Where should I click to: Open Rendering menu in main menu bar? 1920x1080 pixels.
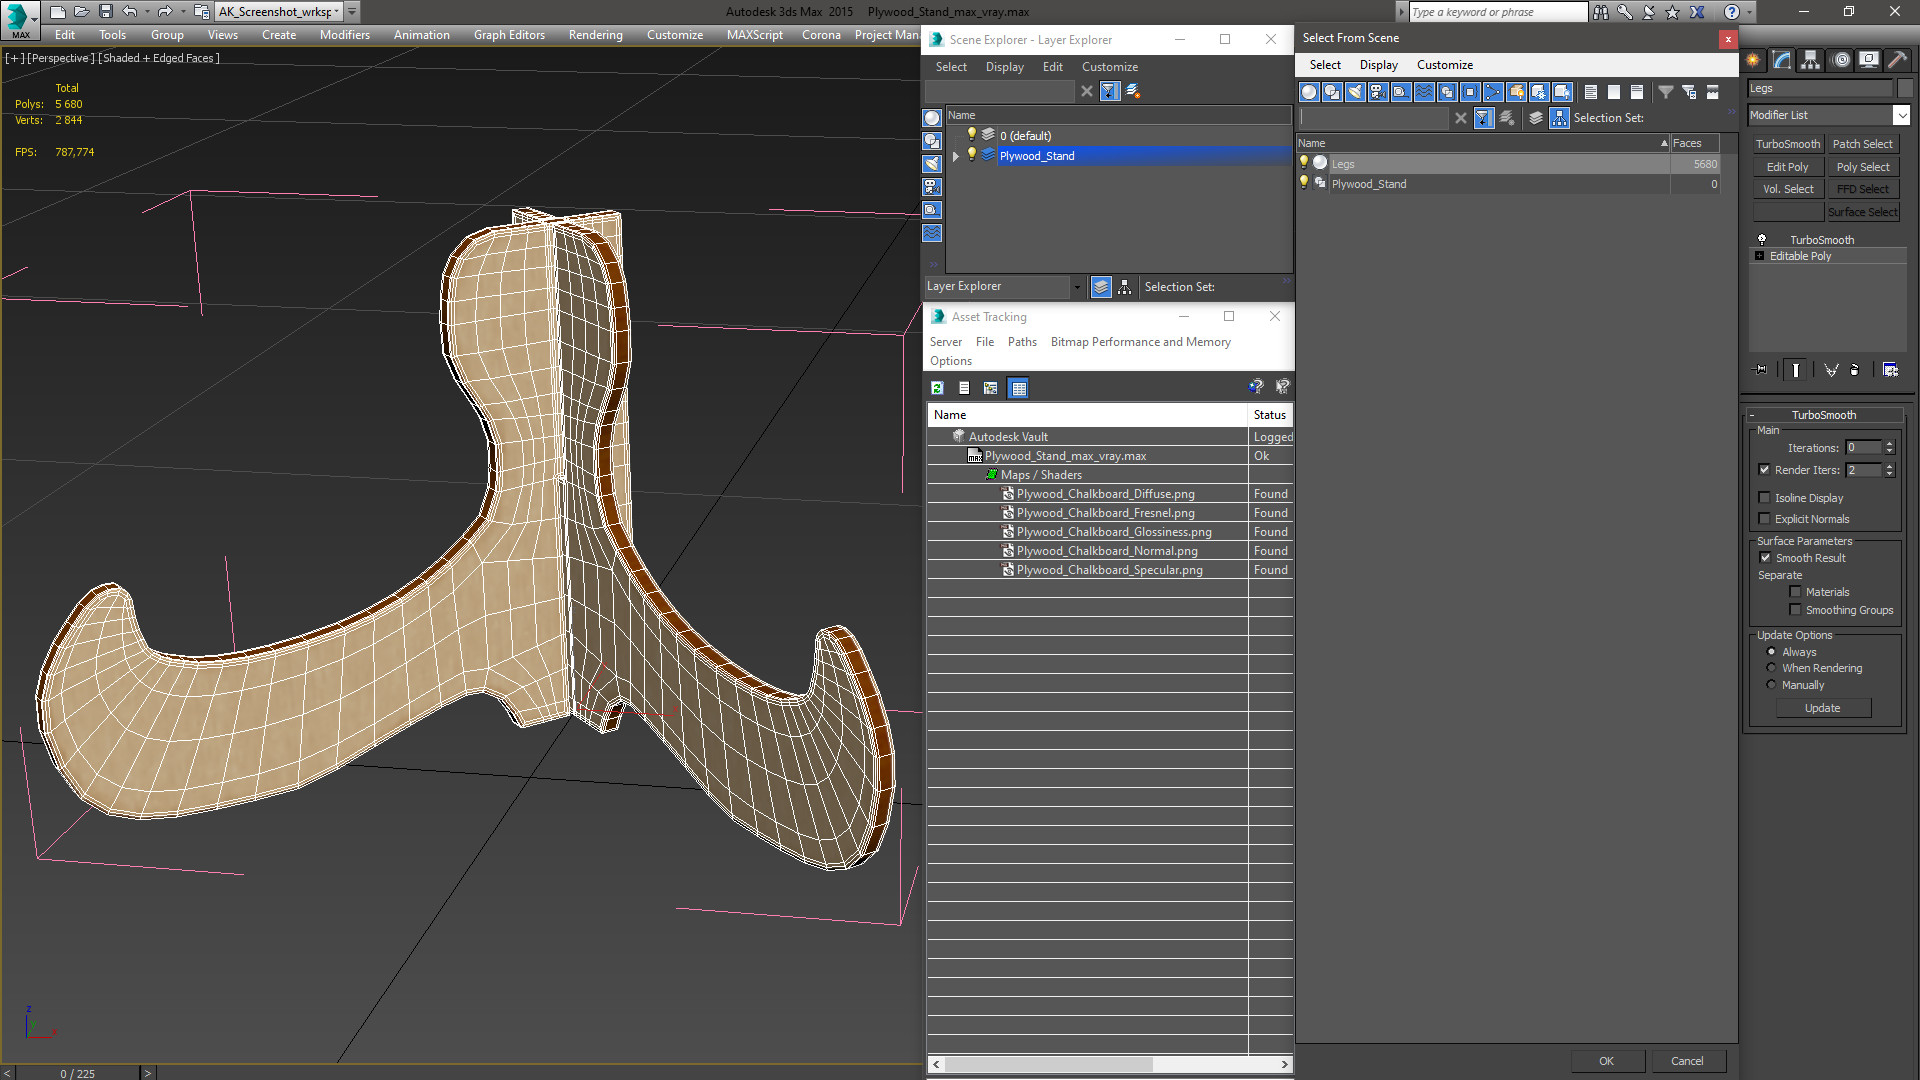click(596, 35)
